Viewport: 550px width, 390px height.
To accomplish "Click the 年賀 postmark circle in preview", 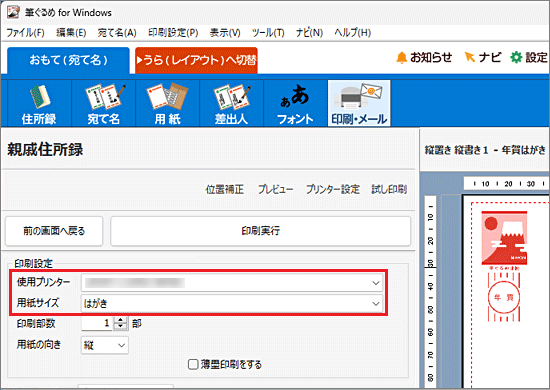I will coord(504,298).
